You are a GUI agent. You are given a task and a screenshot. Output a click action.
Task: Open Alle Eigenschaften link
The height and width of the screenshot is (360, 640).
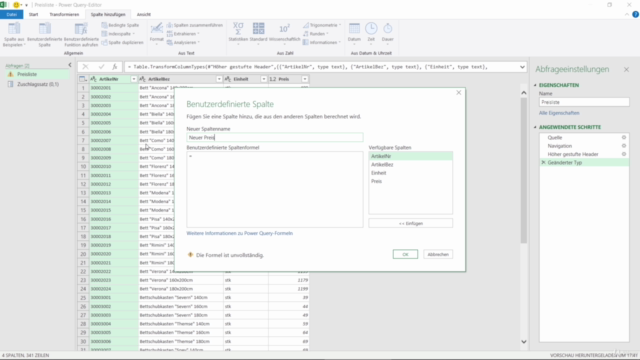point(559,113)
